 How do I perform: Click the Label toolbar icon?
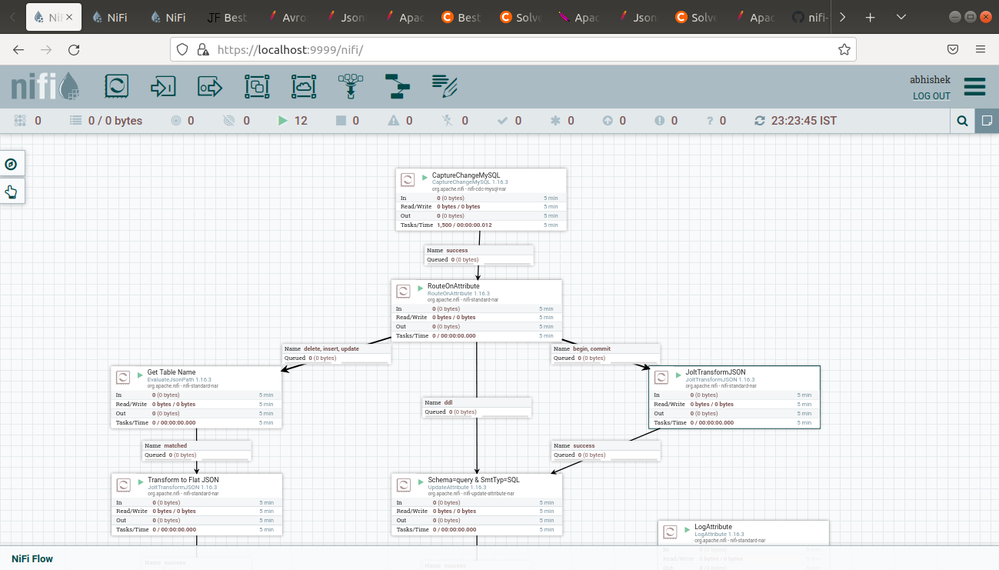coord(445,87)
